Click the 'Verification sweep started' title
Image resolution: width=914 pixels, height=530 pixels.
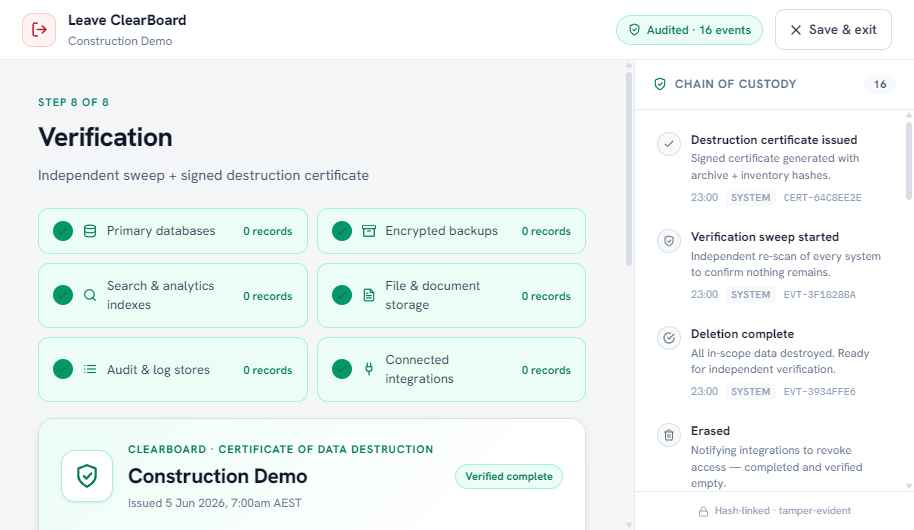(x=765, y=237)
